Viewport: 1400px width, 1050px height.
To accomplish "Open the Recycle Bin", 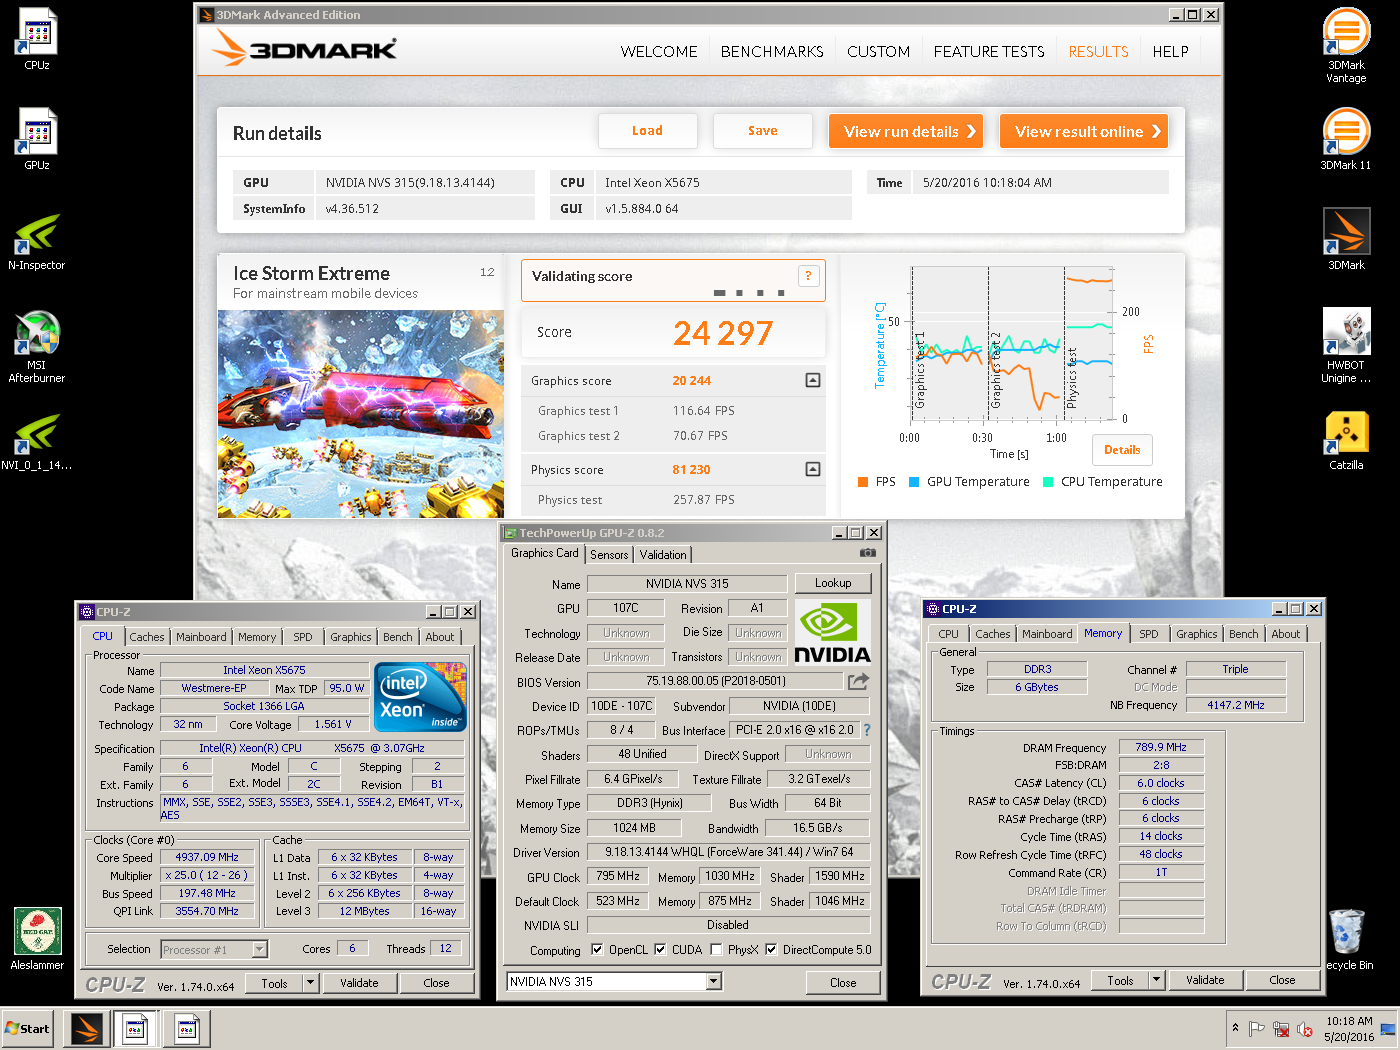I will pos(1348,938).
